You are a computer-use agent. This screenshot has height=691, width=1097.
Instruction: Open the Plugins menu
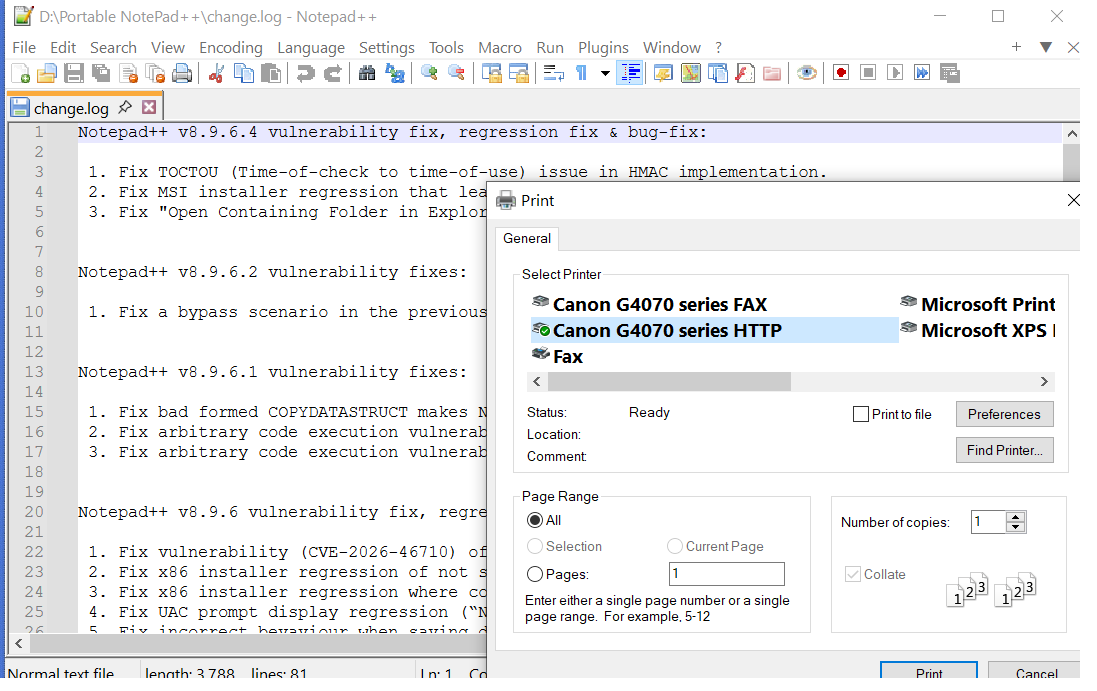603,48
